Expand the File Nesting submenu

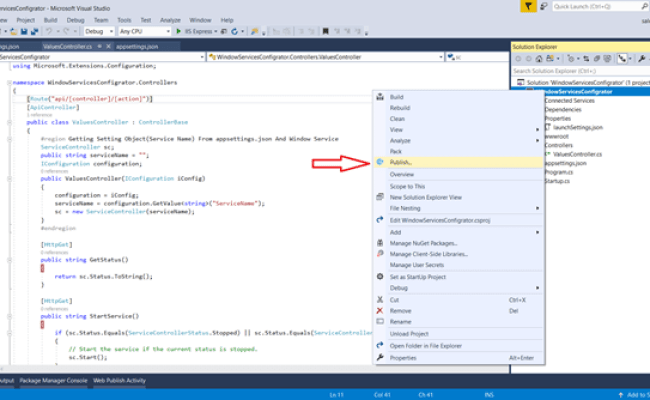458,208
